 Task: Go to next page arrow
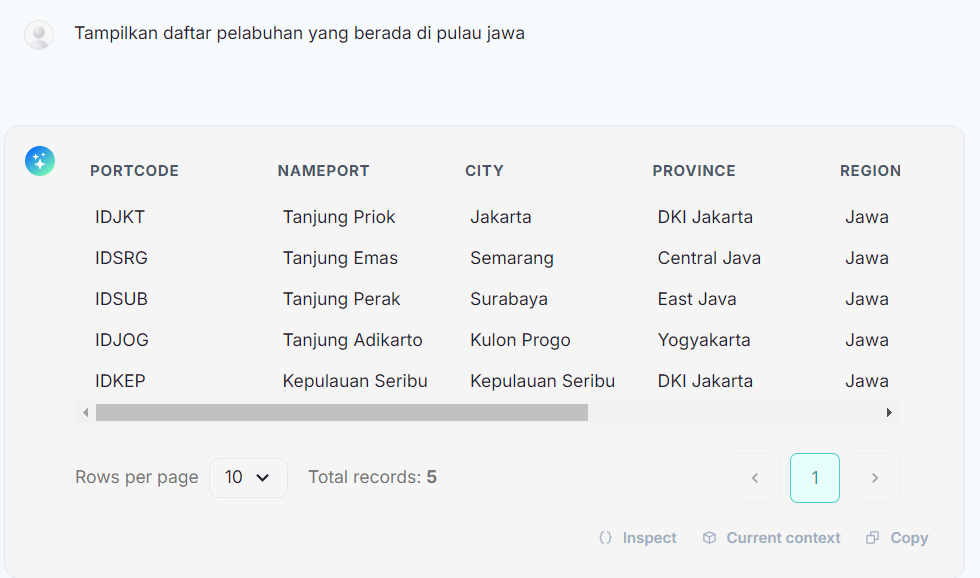coord(875,478)
